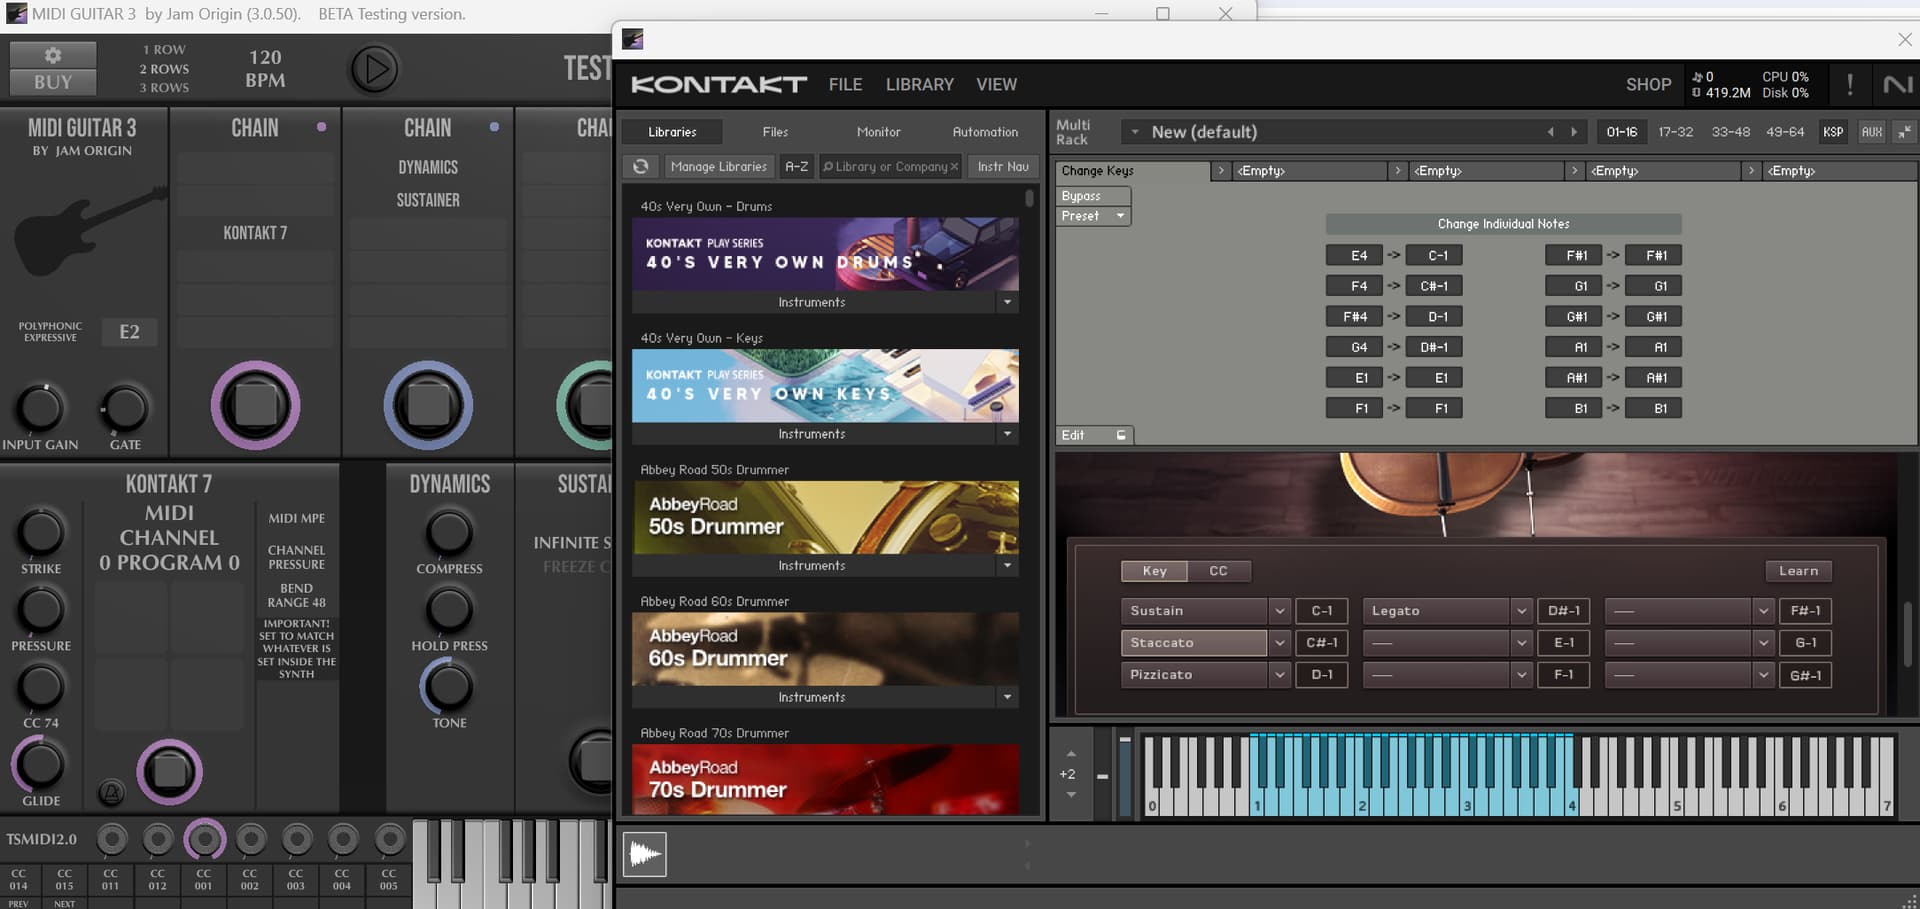Expand Abbey Road 50s Drummer Instruments dropdown
The width and height of the screenshot is (1920, 909).
click(x=1007, y=566)
